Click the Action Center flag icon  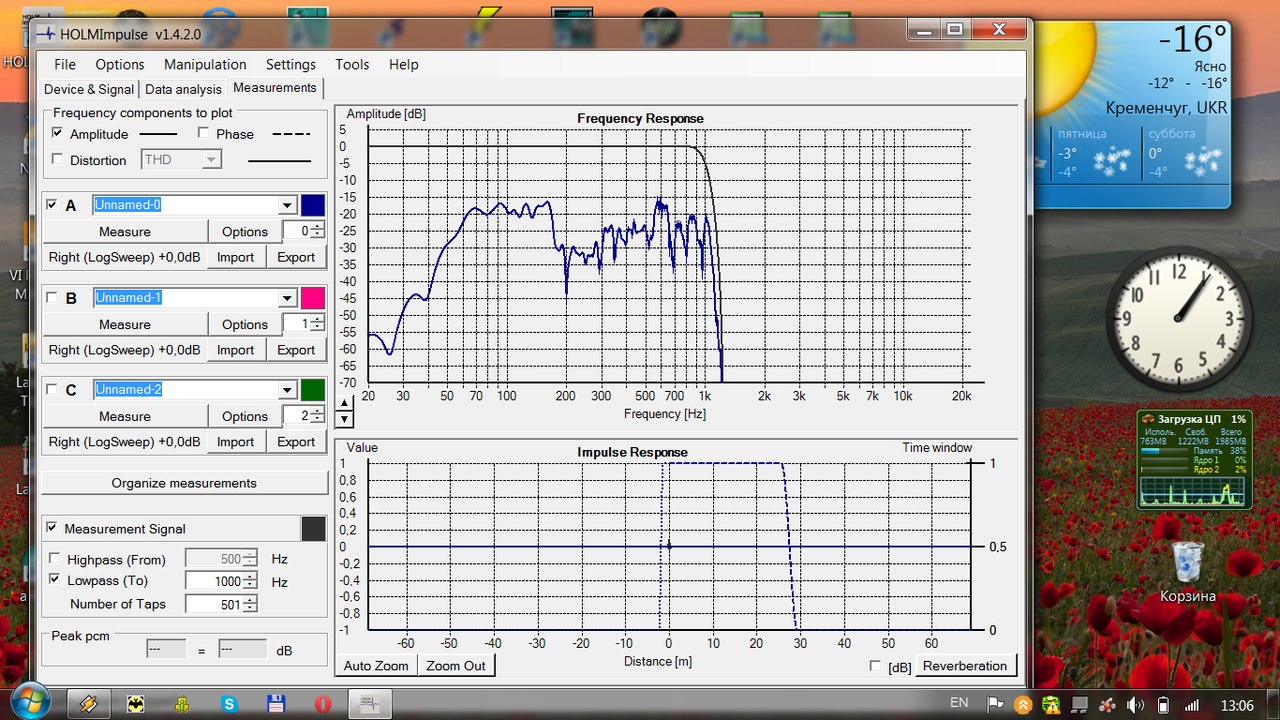996,704
